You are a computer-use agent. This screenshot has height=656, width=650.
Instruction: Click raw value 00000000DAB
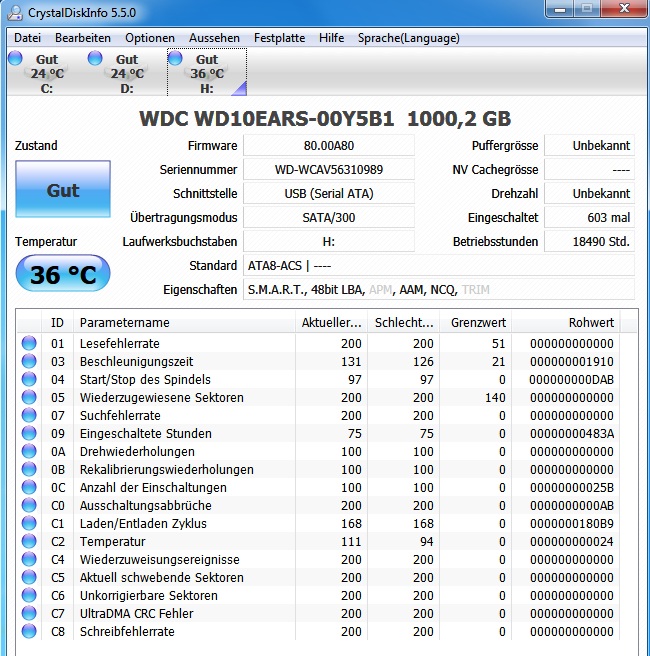point(572,379)
